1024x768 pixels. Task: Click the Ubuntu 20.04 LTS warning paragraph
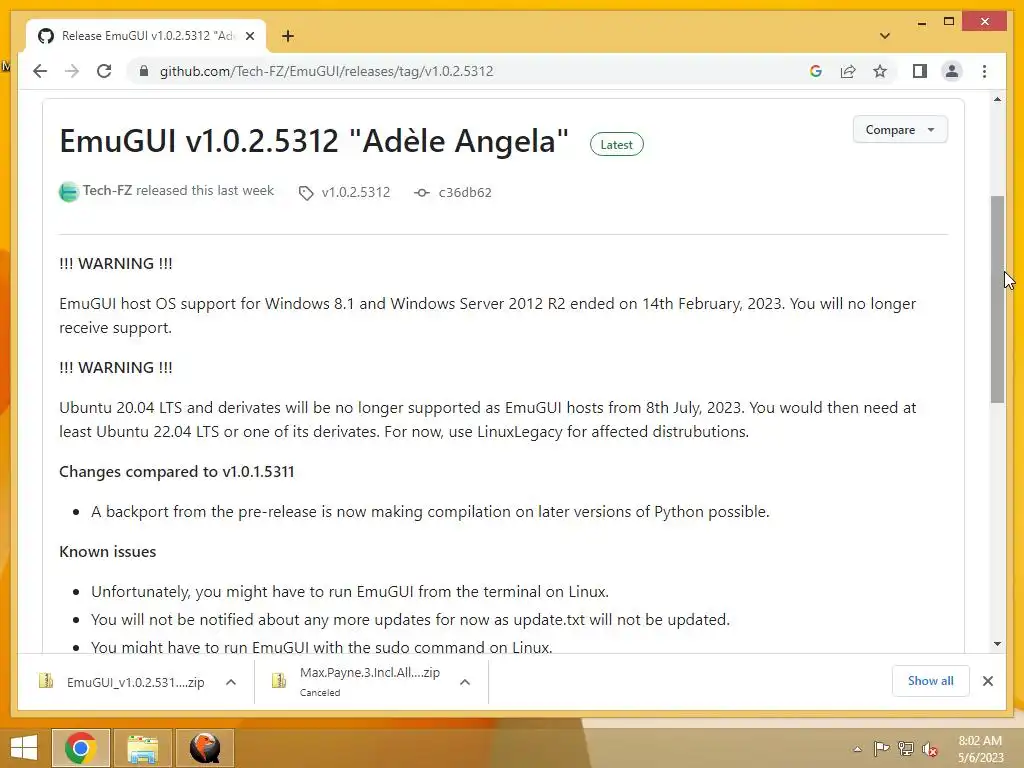487,420
